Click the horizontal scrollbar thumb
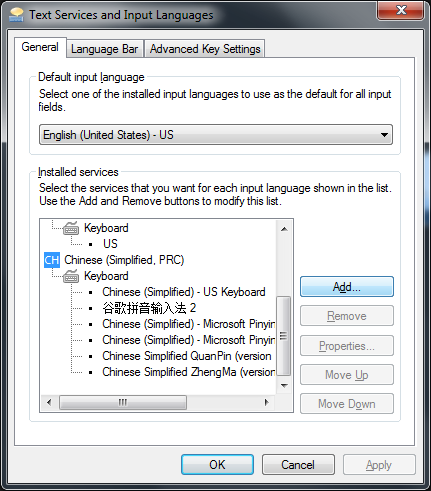Image resolution: width=431 pixels, height=491 pixels. (x=123, y=402)
